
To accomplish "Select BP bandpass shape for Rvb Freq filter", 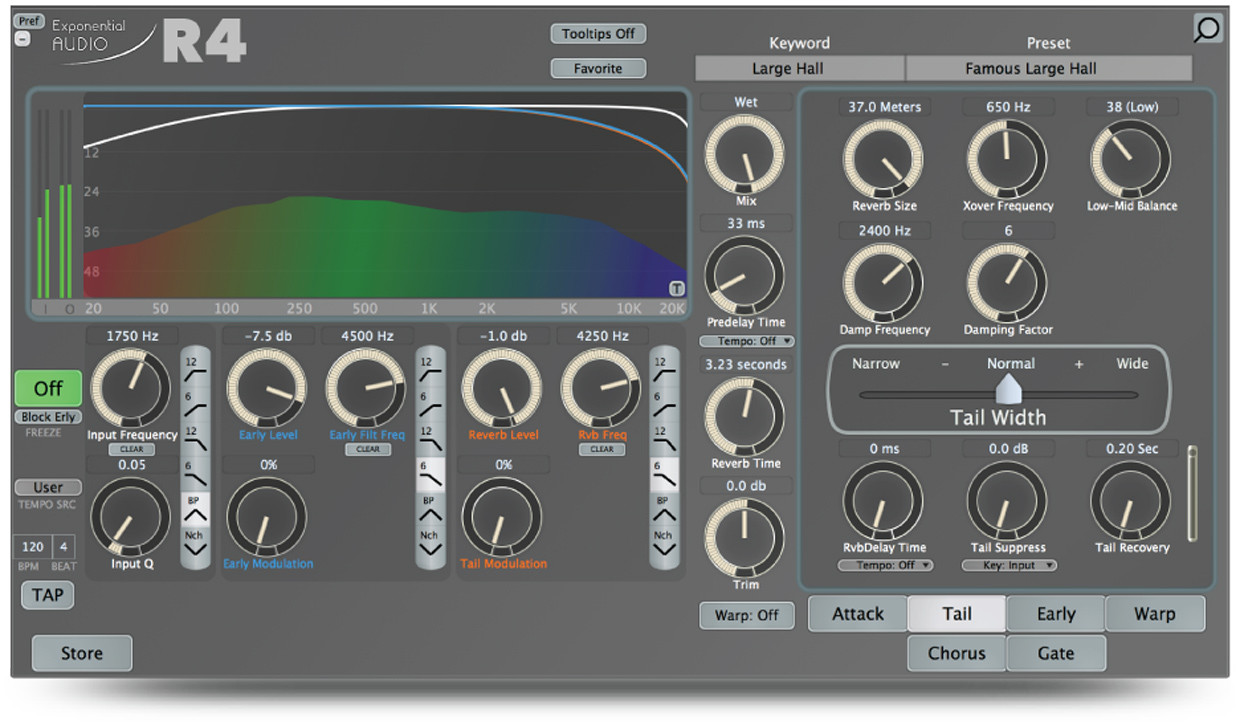I will click(x=664, y=509).
